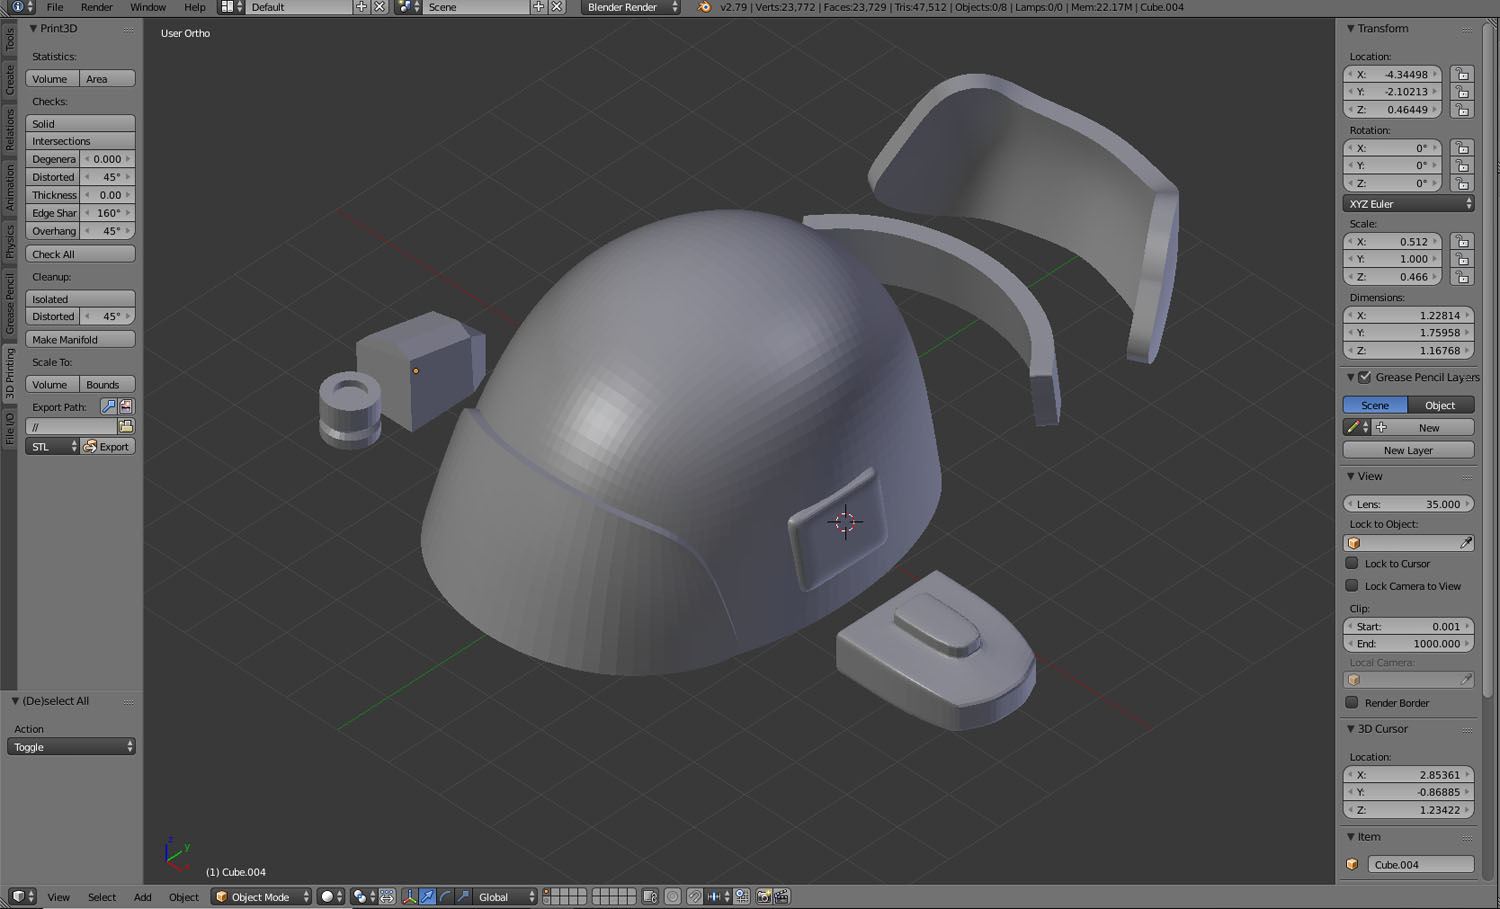Screen dimensions: 1500x909
Task: Switch to the 3D Printing tab
Action: pyautogui.click(x=10, y=374)
